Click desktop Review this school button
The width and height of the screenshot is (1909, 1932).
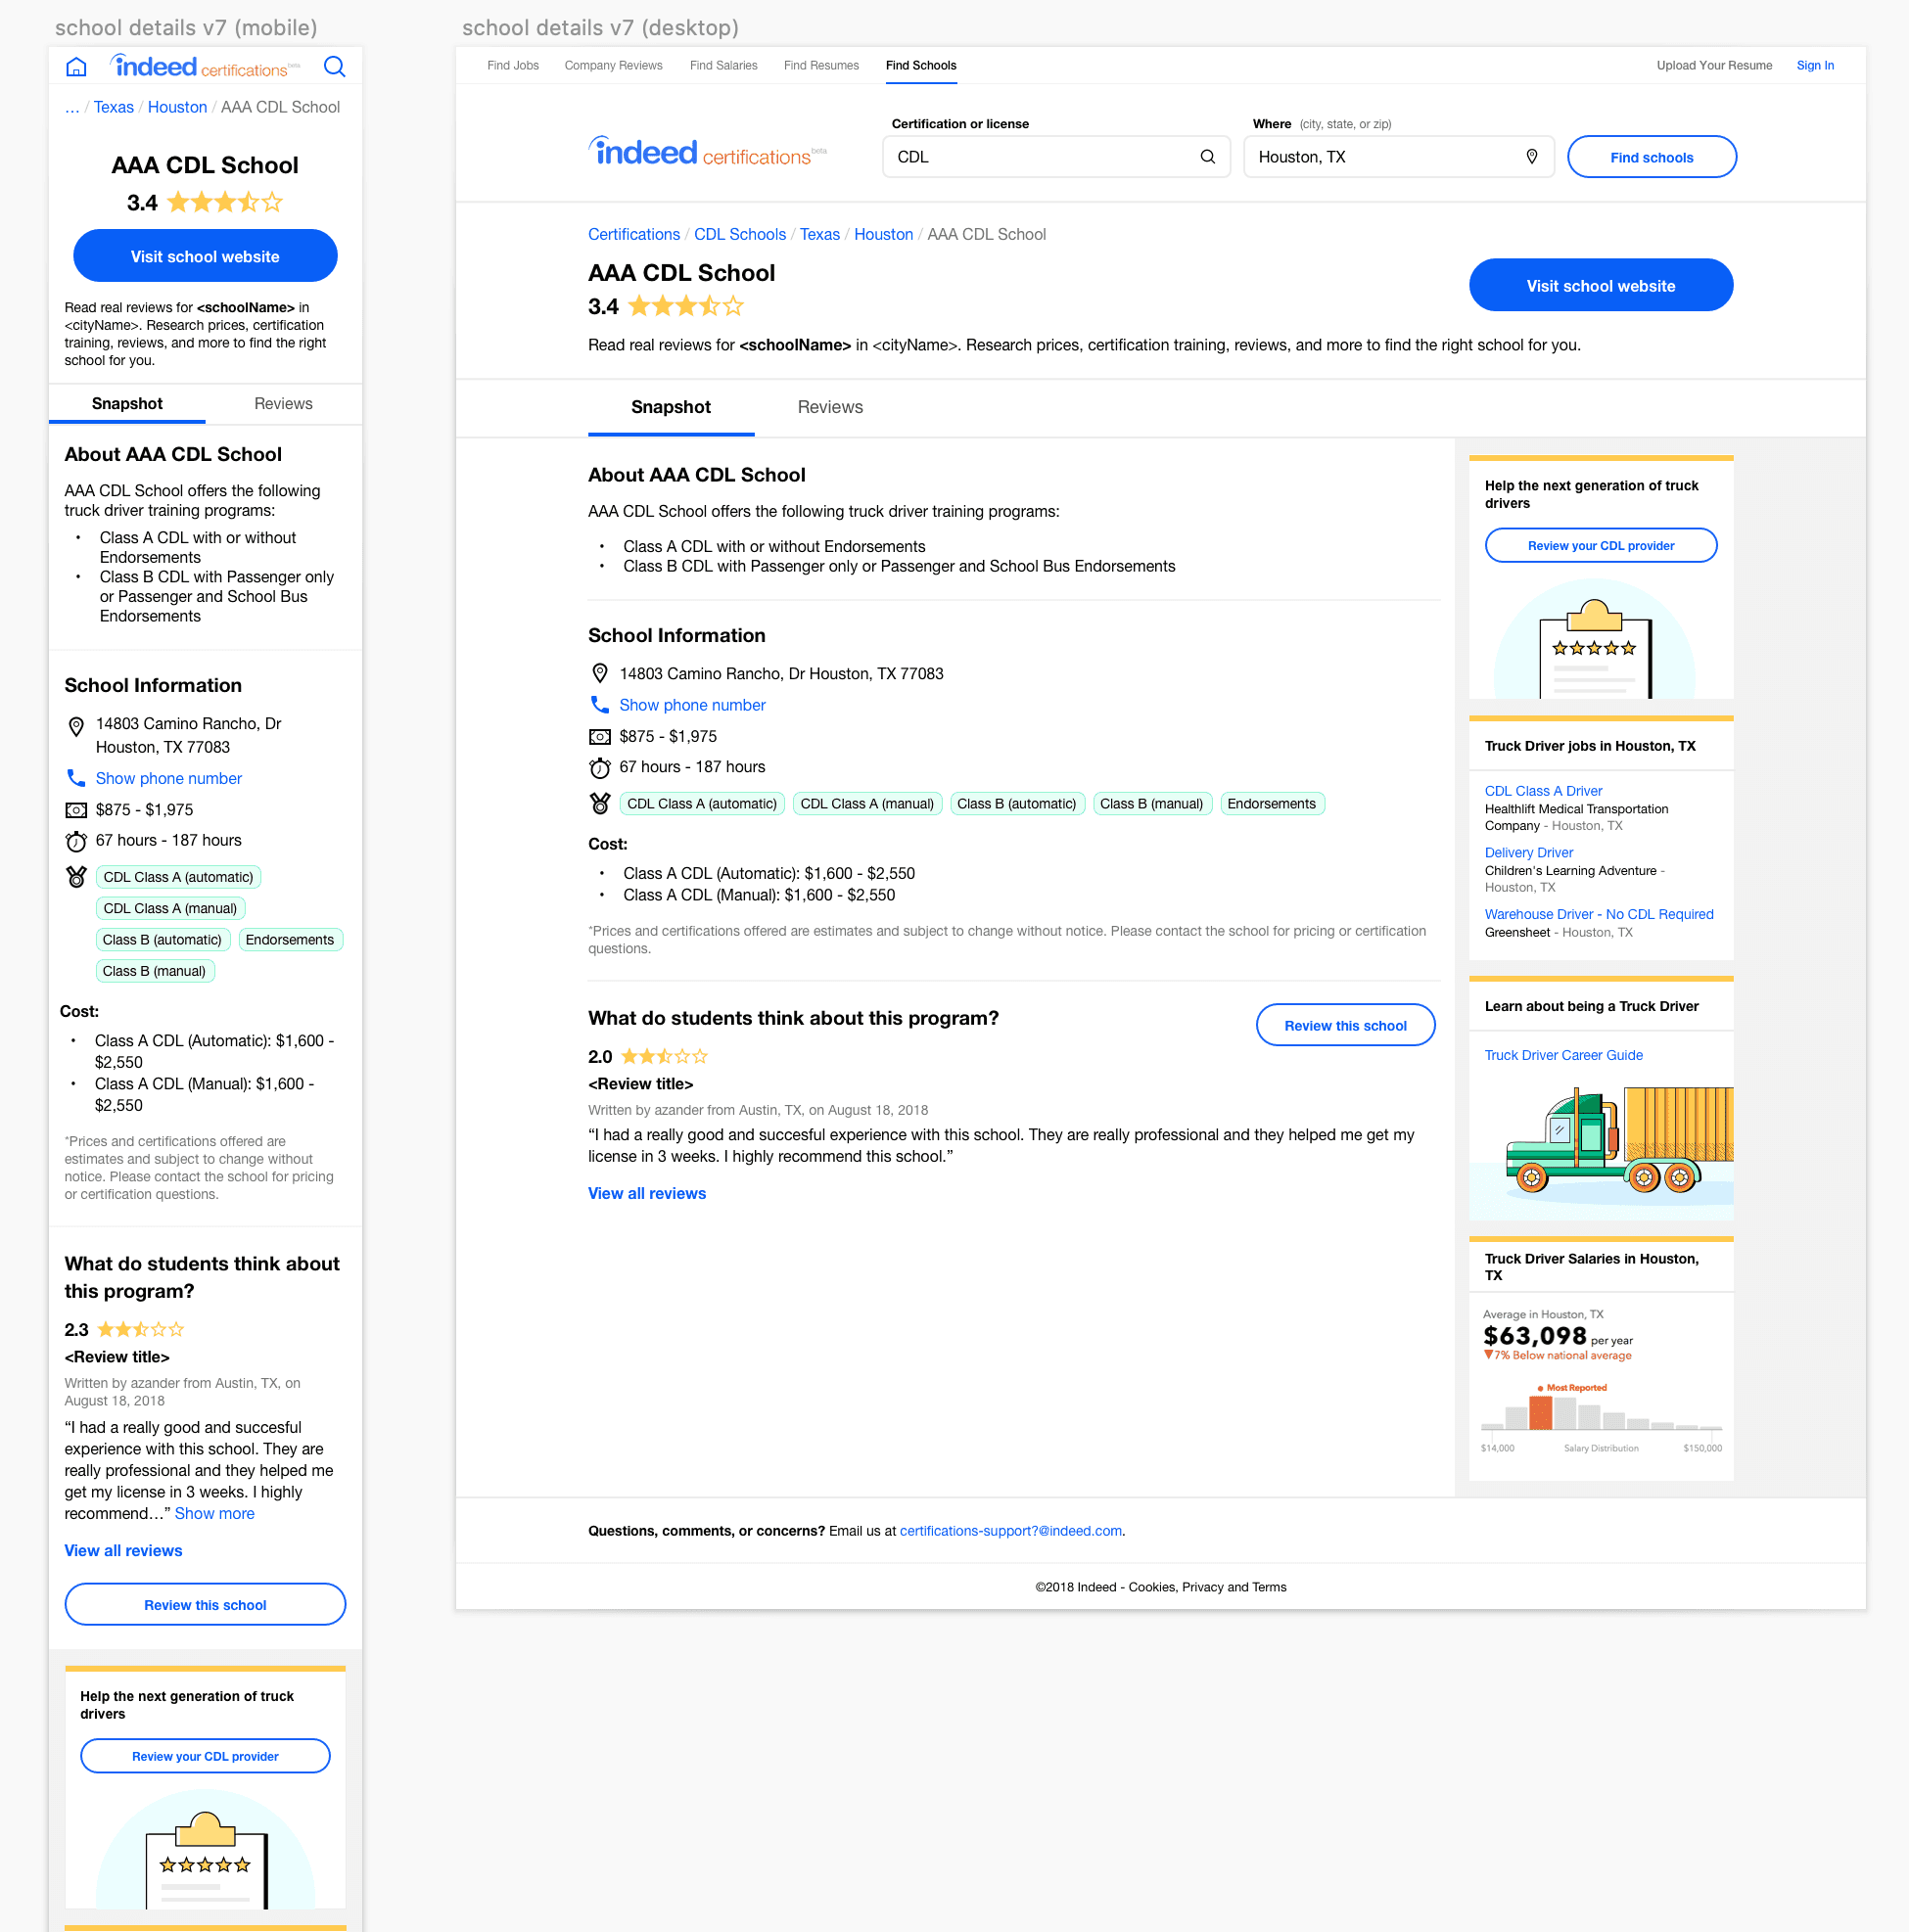point(1345,1026)
